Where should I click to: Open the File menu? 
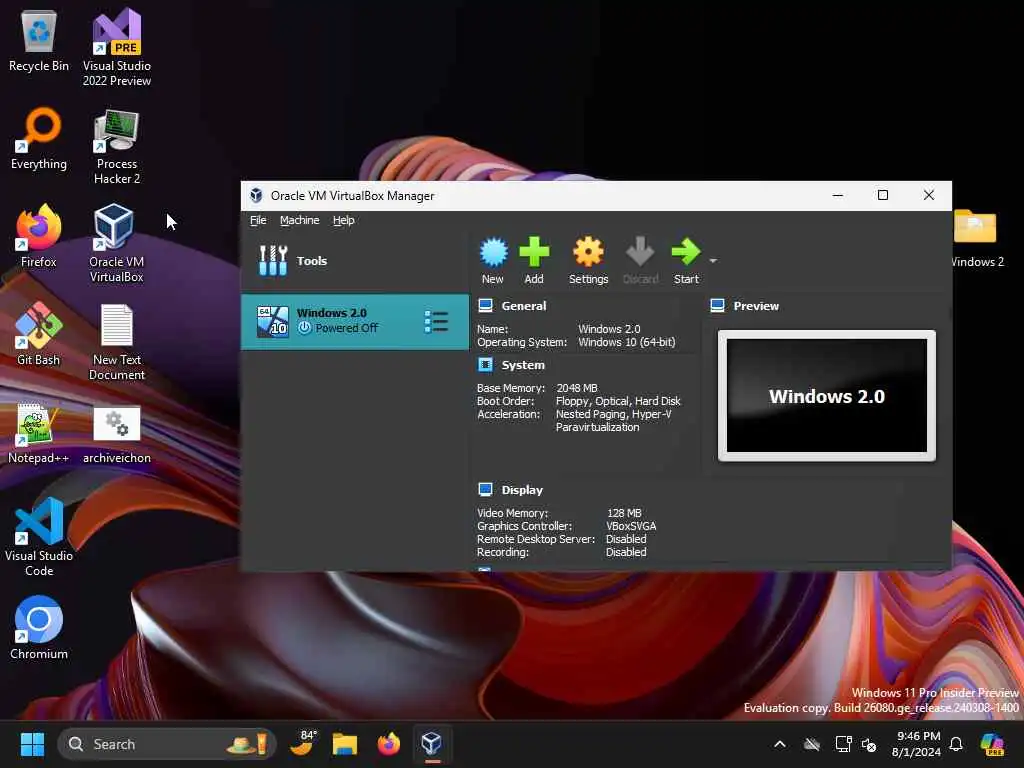(x=258, y=220)
